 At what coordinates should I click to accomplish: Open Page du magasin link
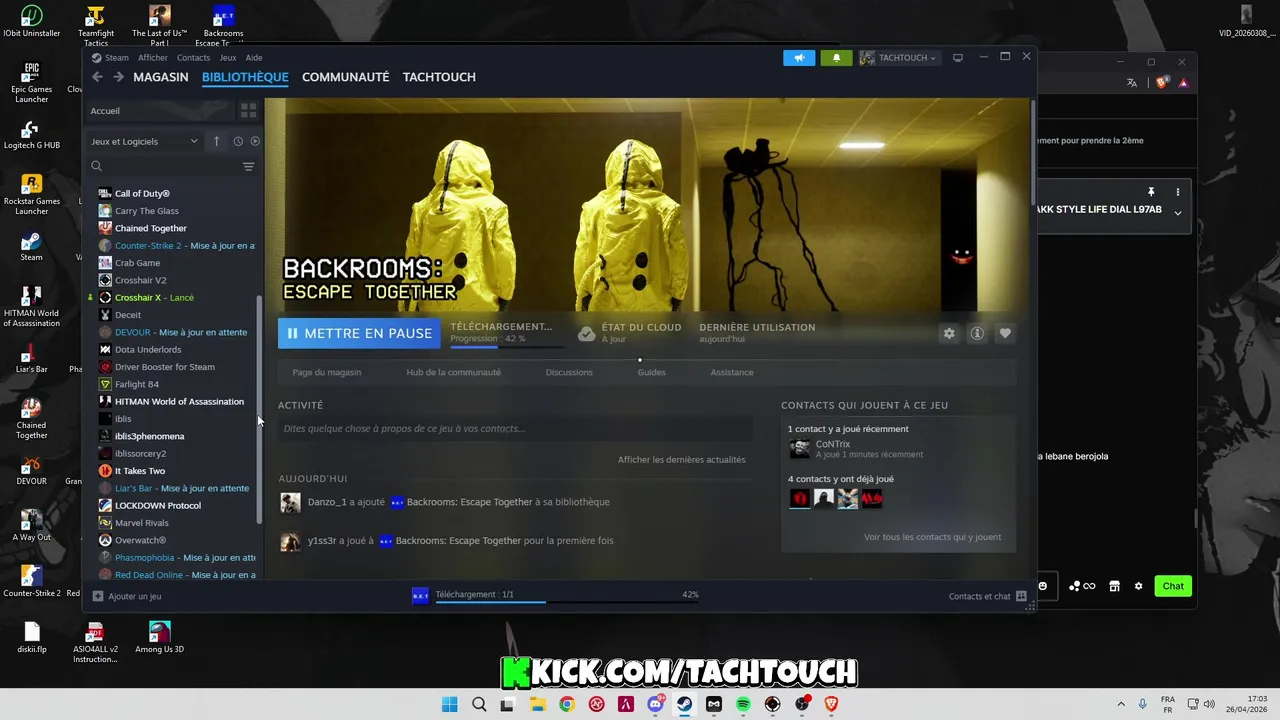tap(327, 373)
